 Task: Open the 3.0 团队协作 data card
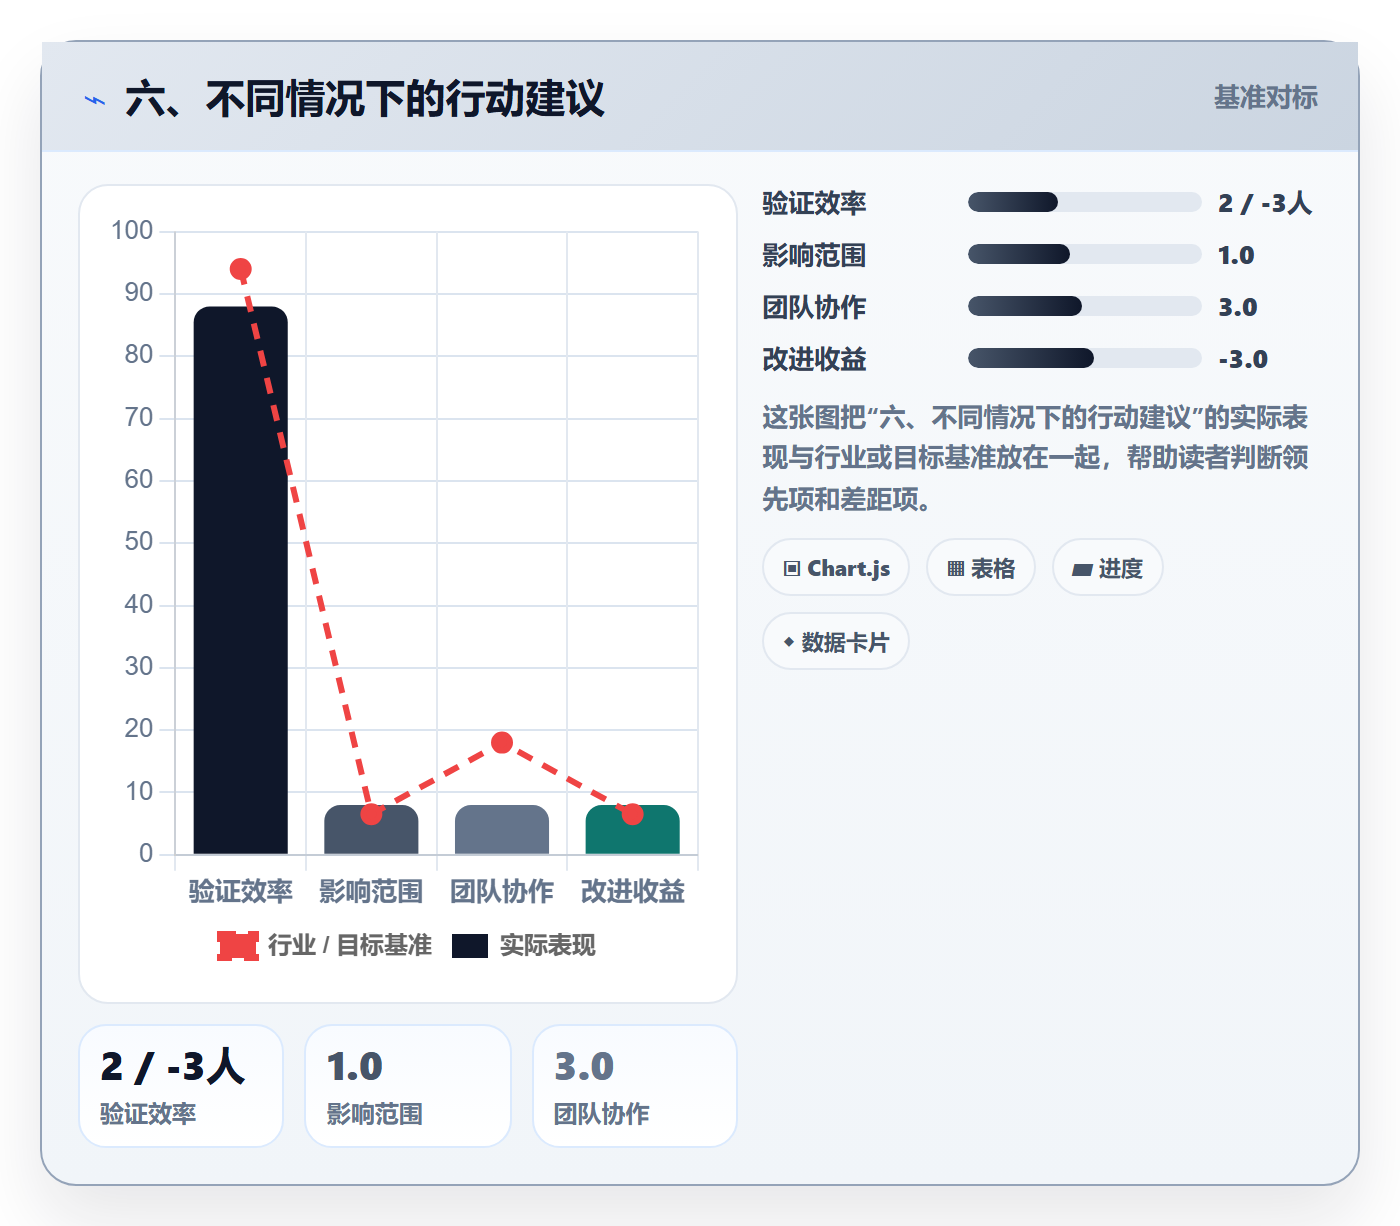tap(635, 1086)
